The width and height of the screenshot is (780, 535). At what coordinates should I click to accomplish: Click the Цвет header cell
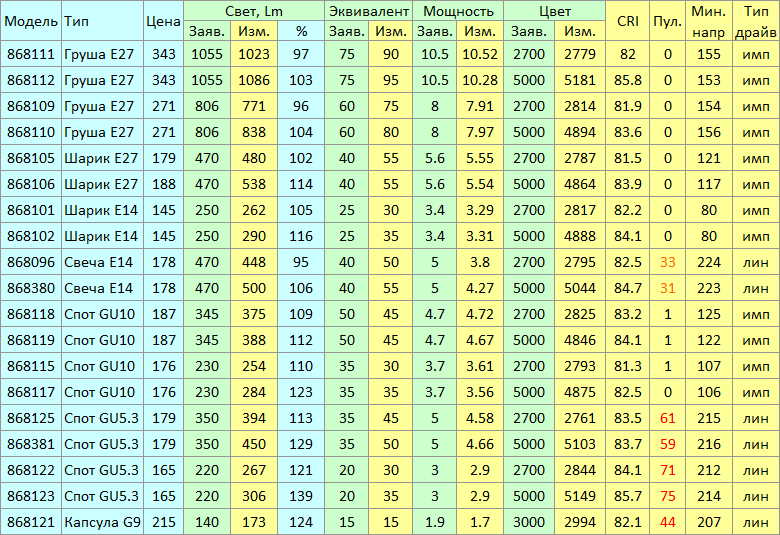(x=555, y=11)
